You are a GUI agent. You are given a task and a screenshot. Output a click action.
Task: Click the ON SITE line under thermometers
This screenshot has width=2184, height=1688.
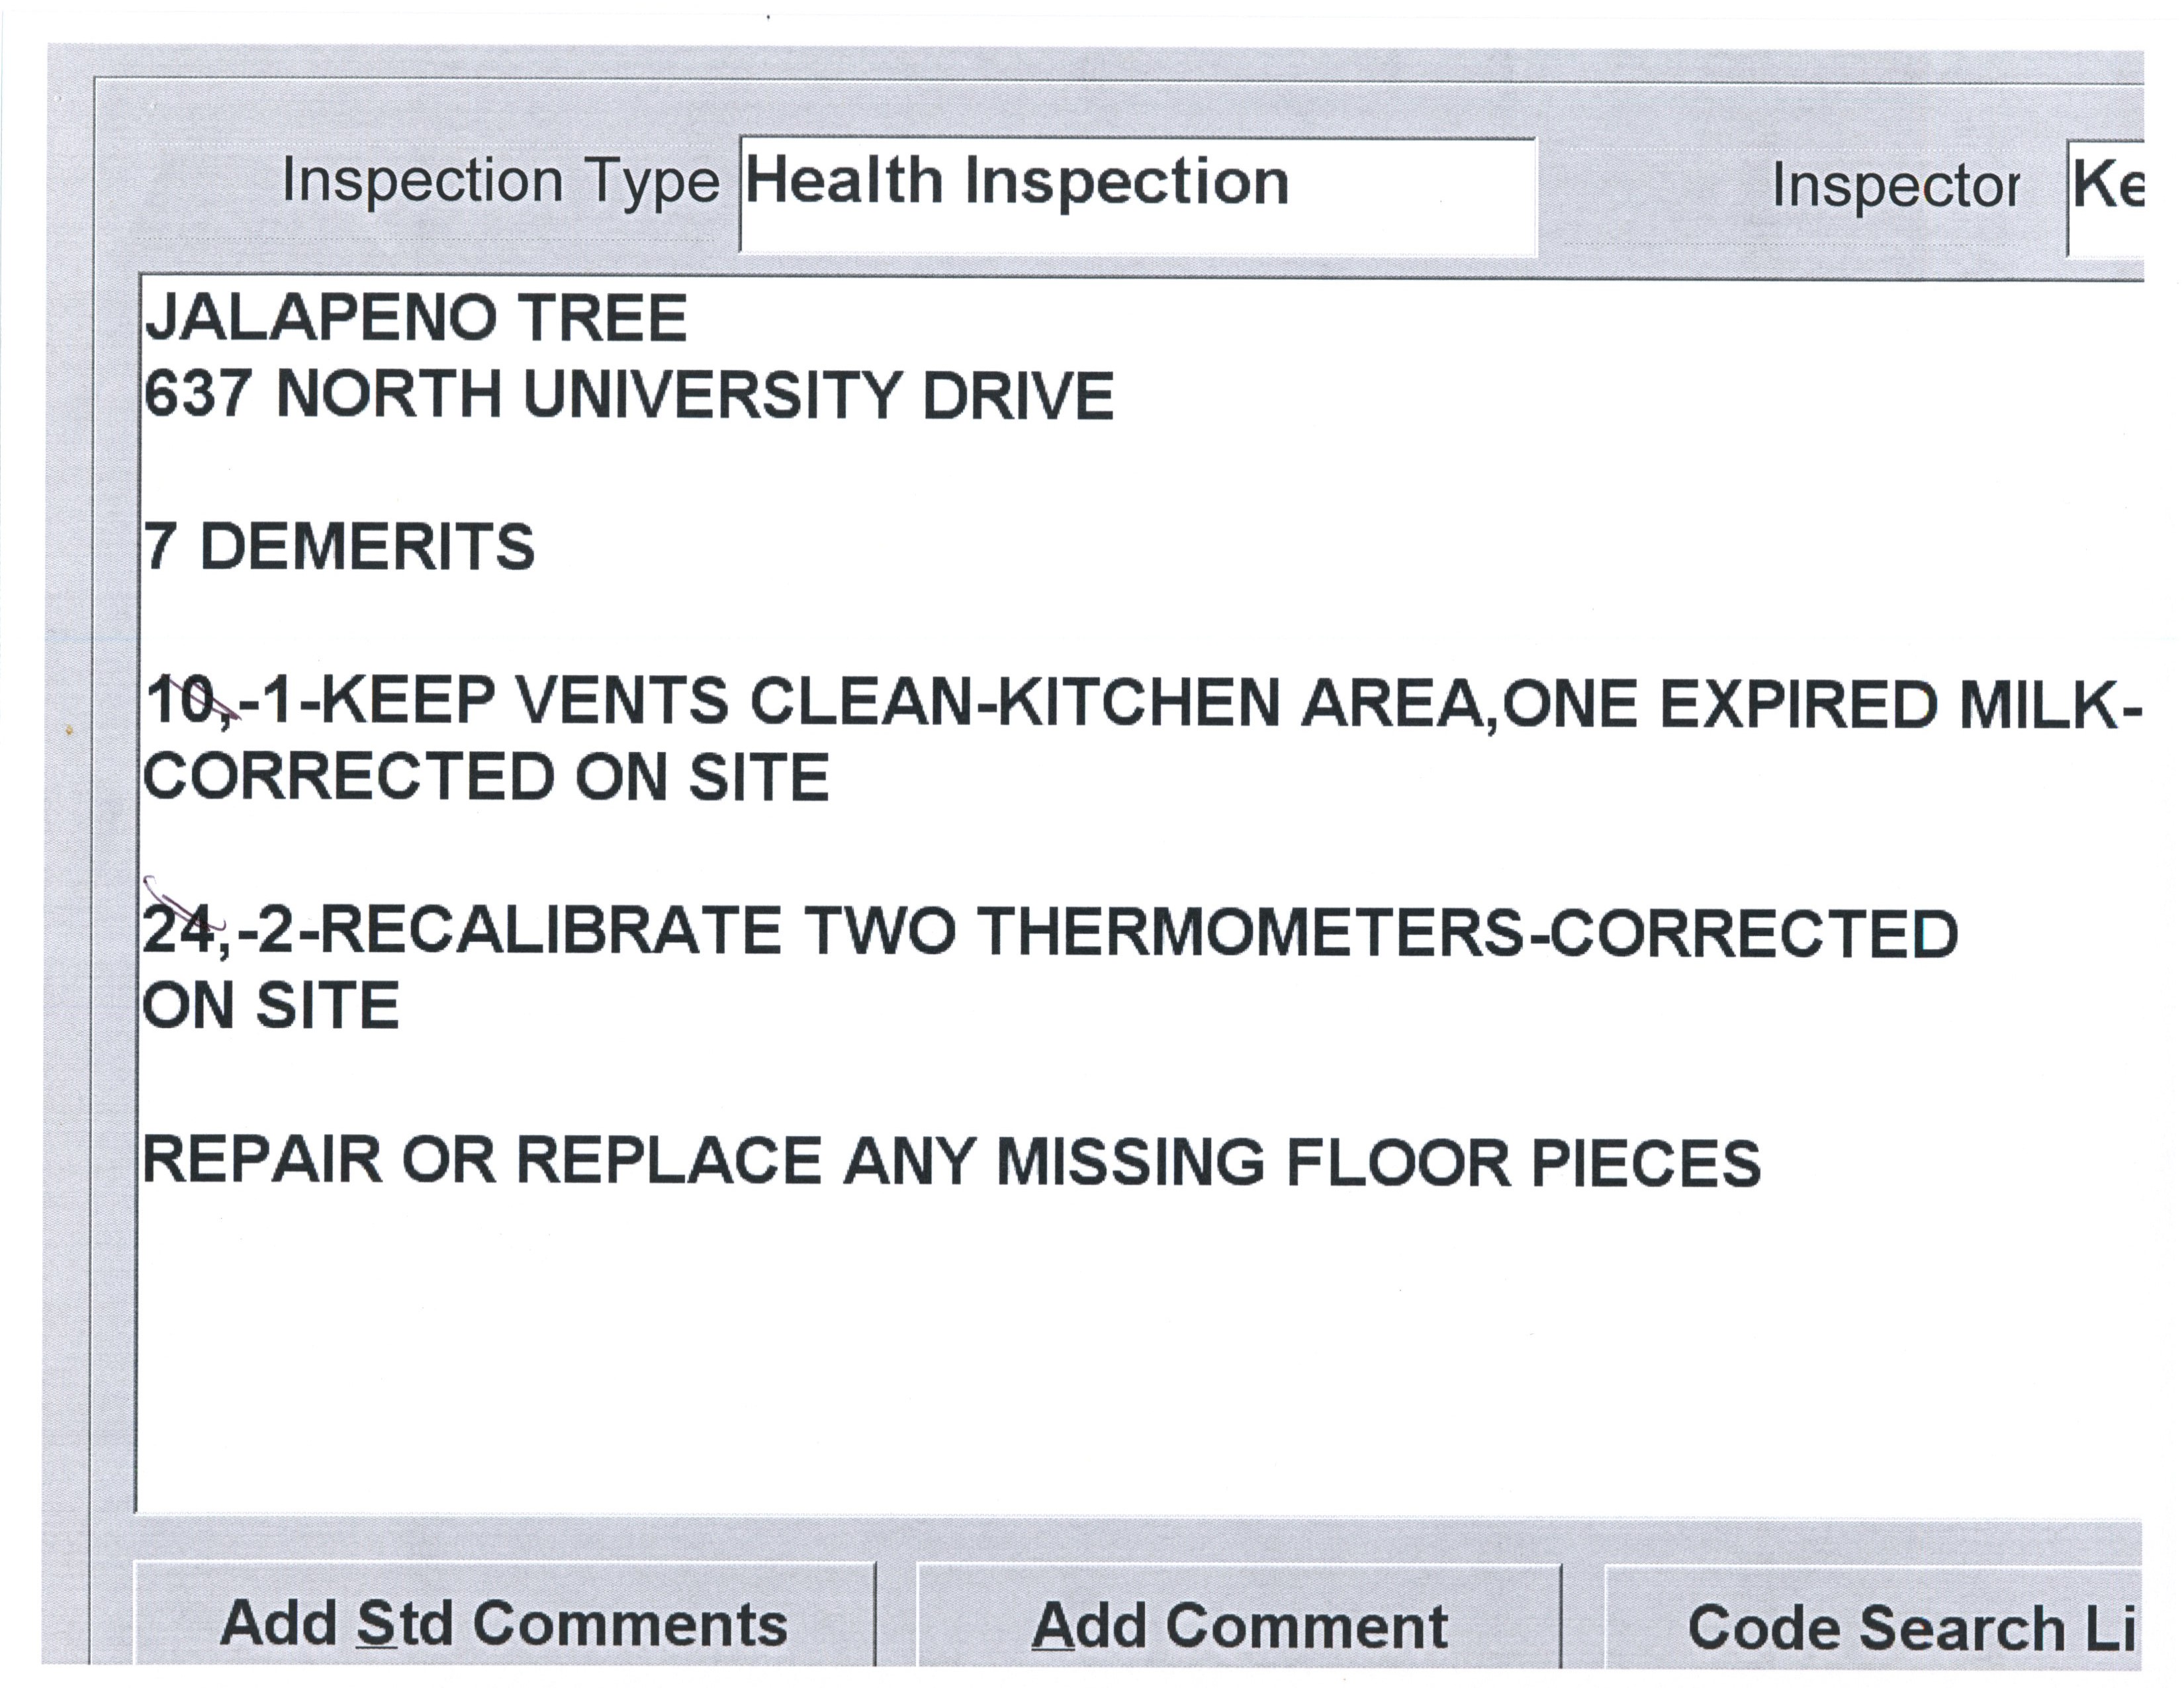pos(272,1006)
